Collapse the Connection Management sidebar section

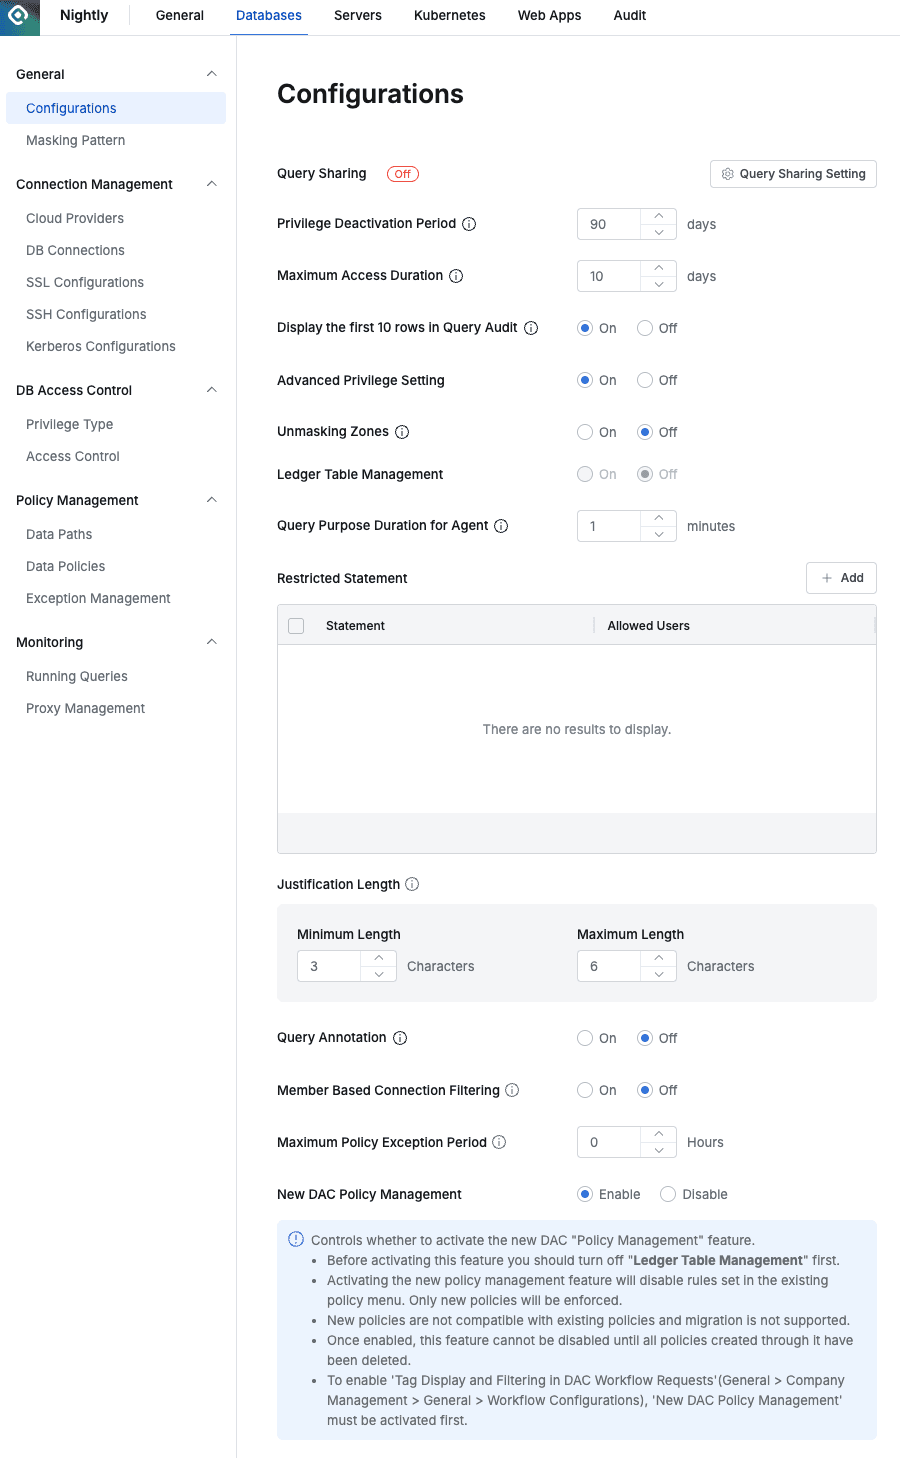click(211, 184)
